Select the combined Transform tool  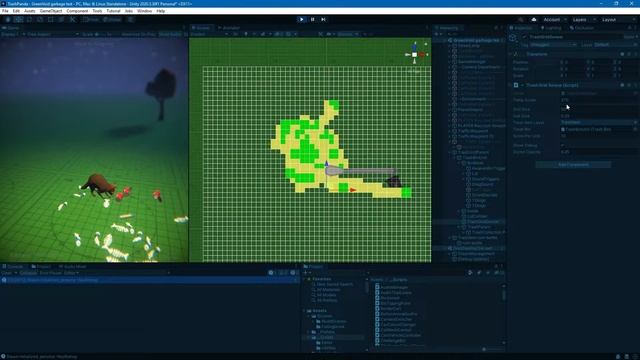(61, 19)
